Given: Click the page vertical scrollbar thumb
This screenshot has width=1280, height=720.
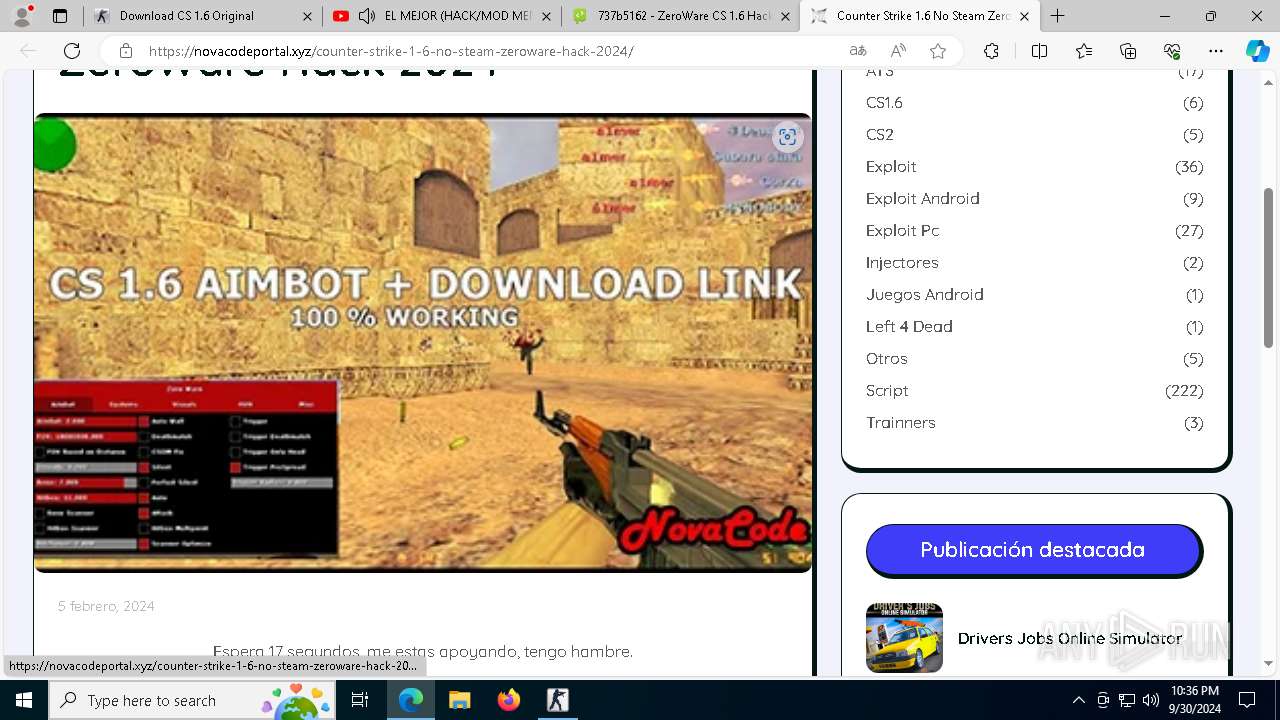Looking at the screenshot, I should 1269,268.
